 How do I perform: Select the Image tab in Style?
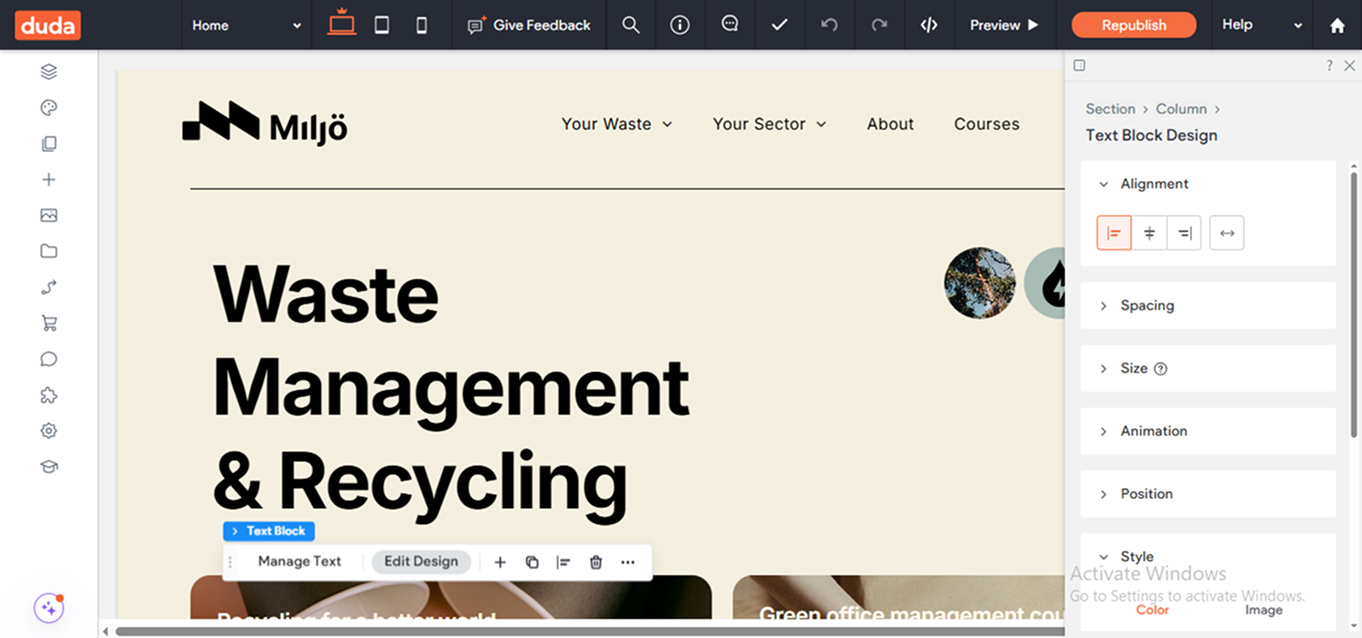pos(1264,610)
